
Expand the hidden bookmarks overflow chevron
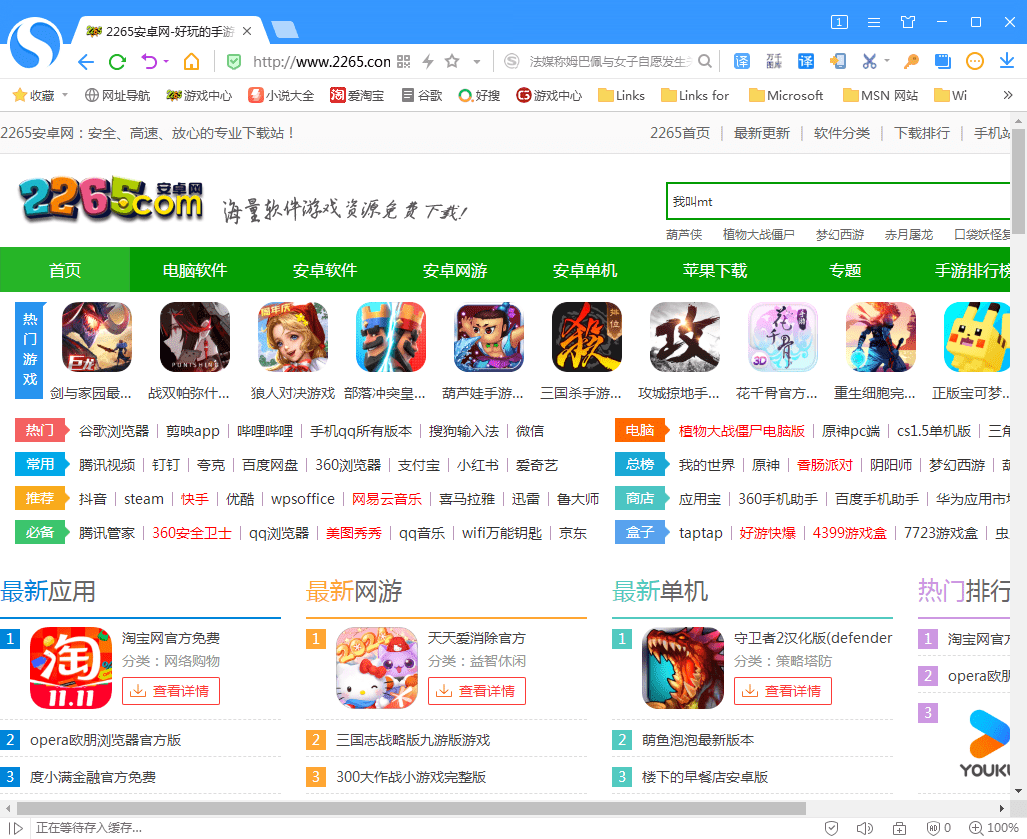point(1007,95)
